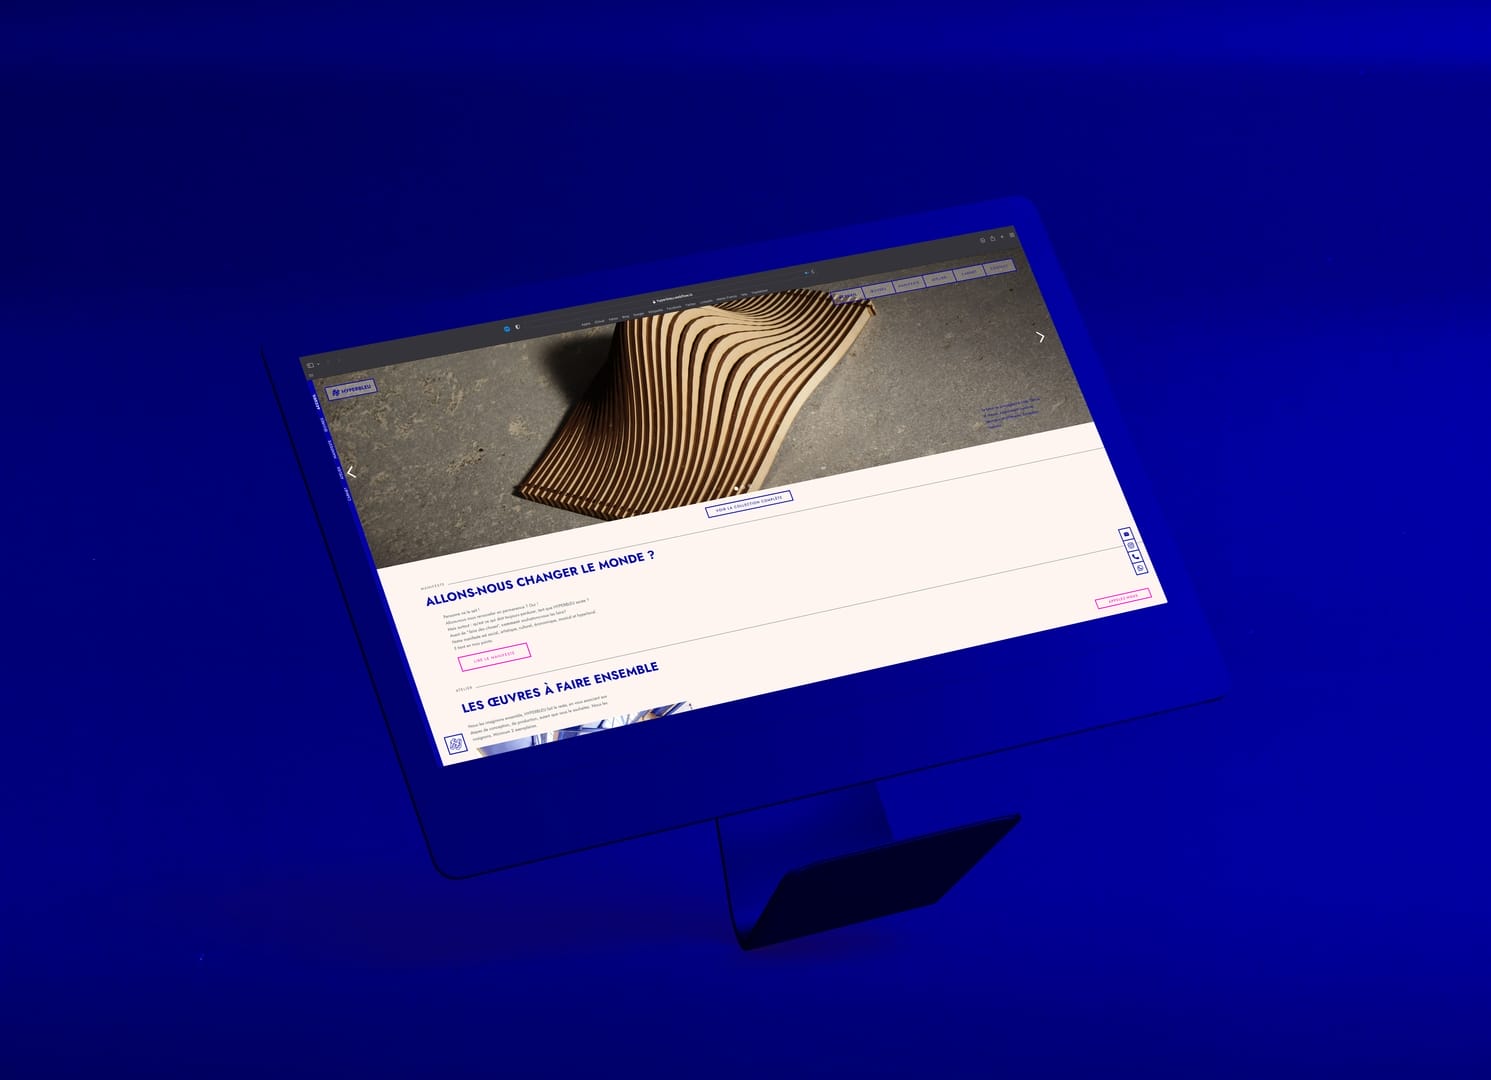Click the half-circle appearance icon beside address bar

517,327
